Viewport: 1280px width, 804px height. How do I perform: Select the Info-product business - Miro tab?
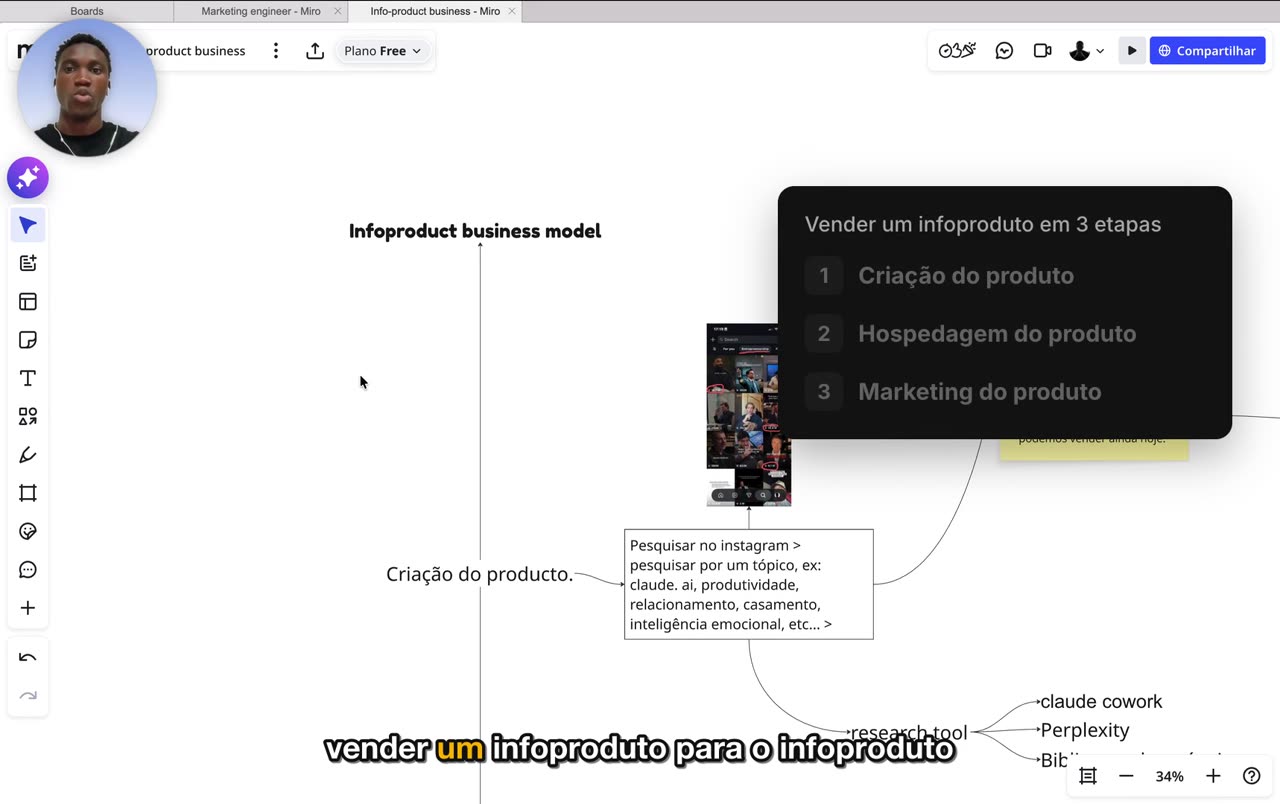(435, 11)
